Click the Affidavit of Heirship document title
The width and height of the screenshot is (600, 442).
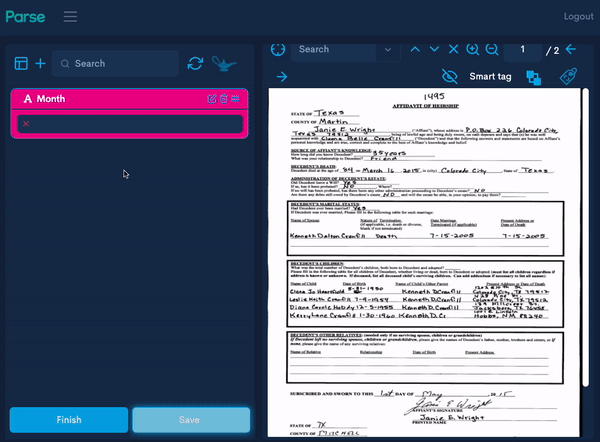426,106
